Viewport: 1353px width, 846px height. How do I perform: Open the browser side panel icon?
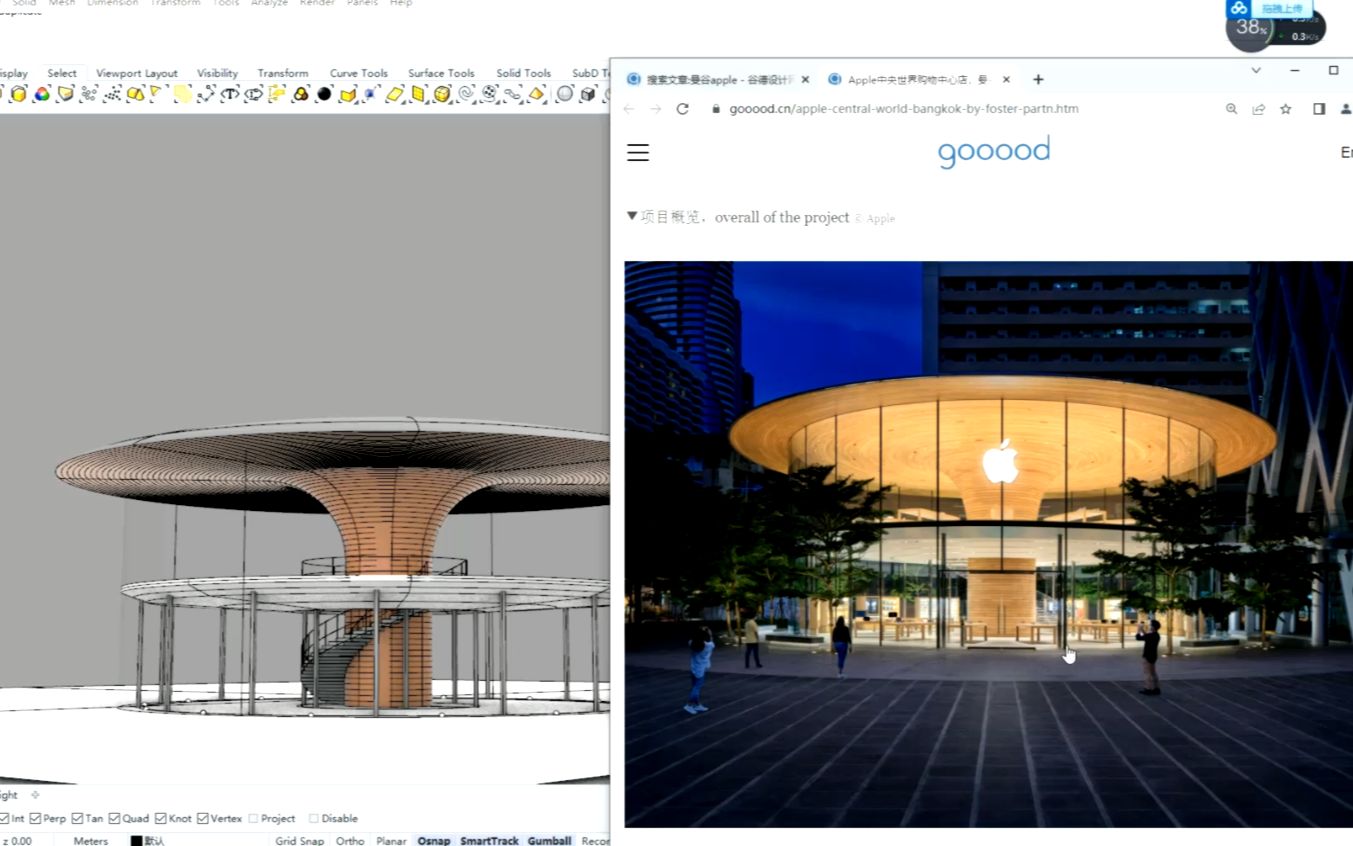tap(1319, 109)
